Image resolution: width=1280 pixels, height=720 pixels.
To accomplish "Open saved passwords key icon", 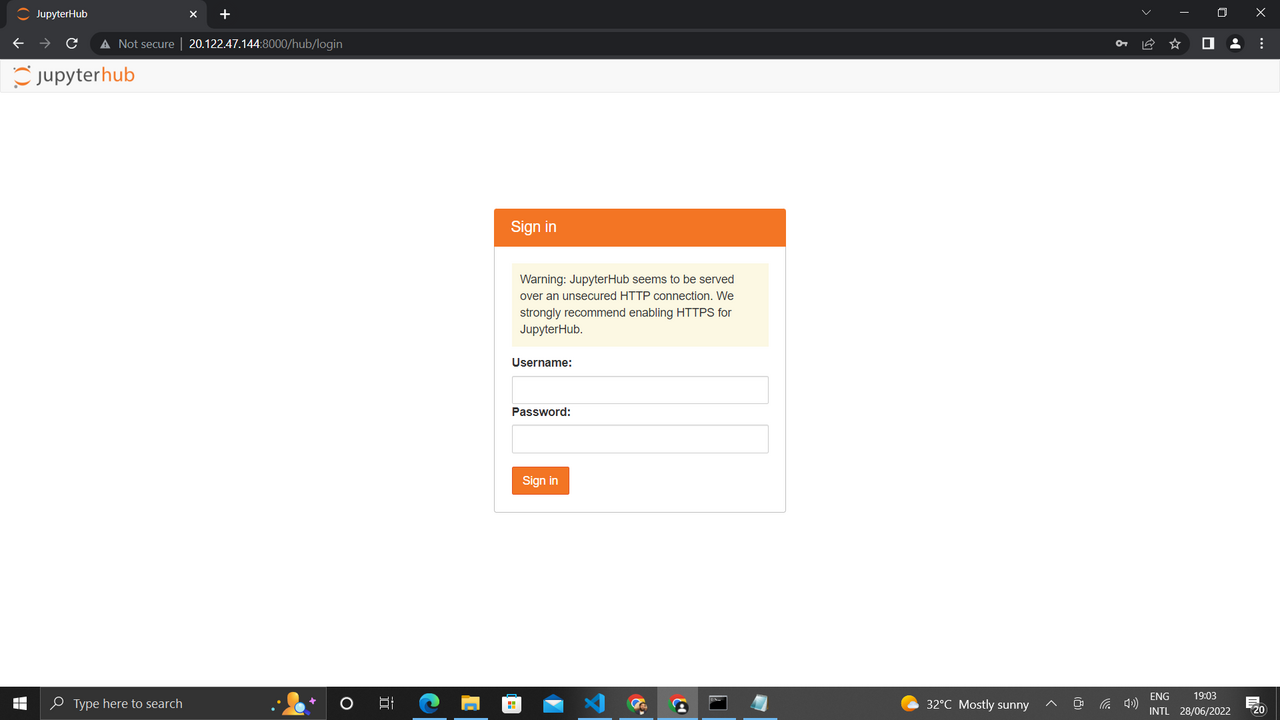I will coord(1122,44).
